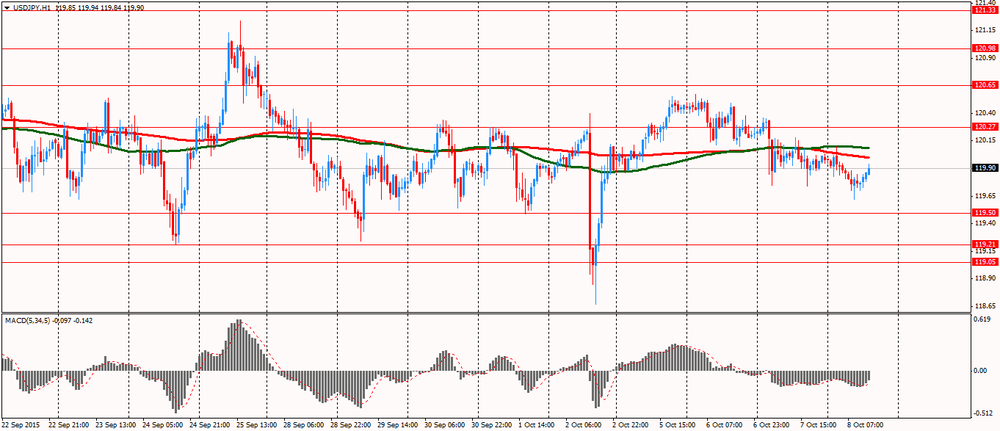This screenshot has height=431, width=1000.
Task: Click the 1 Oct 14:00 time label
Action: coord(537,423)
